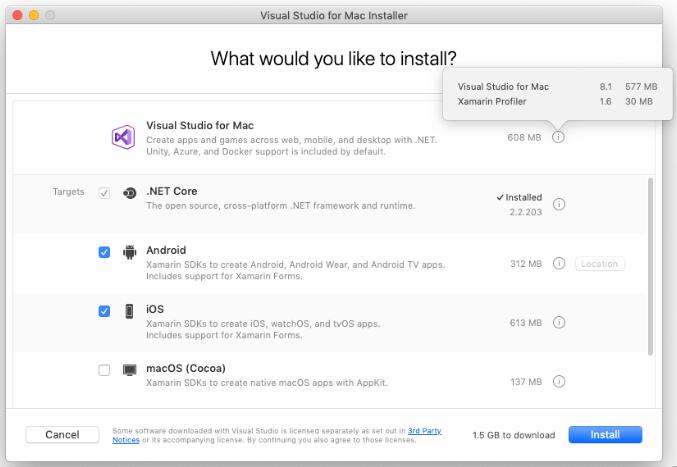
Task: Click the 'iOS' title text
Action: (x=155, y=309)
